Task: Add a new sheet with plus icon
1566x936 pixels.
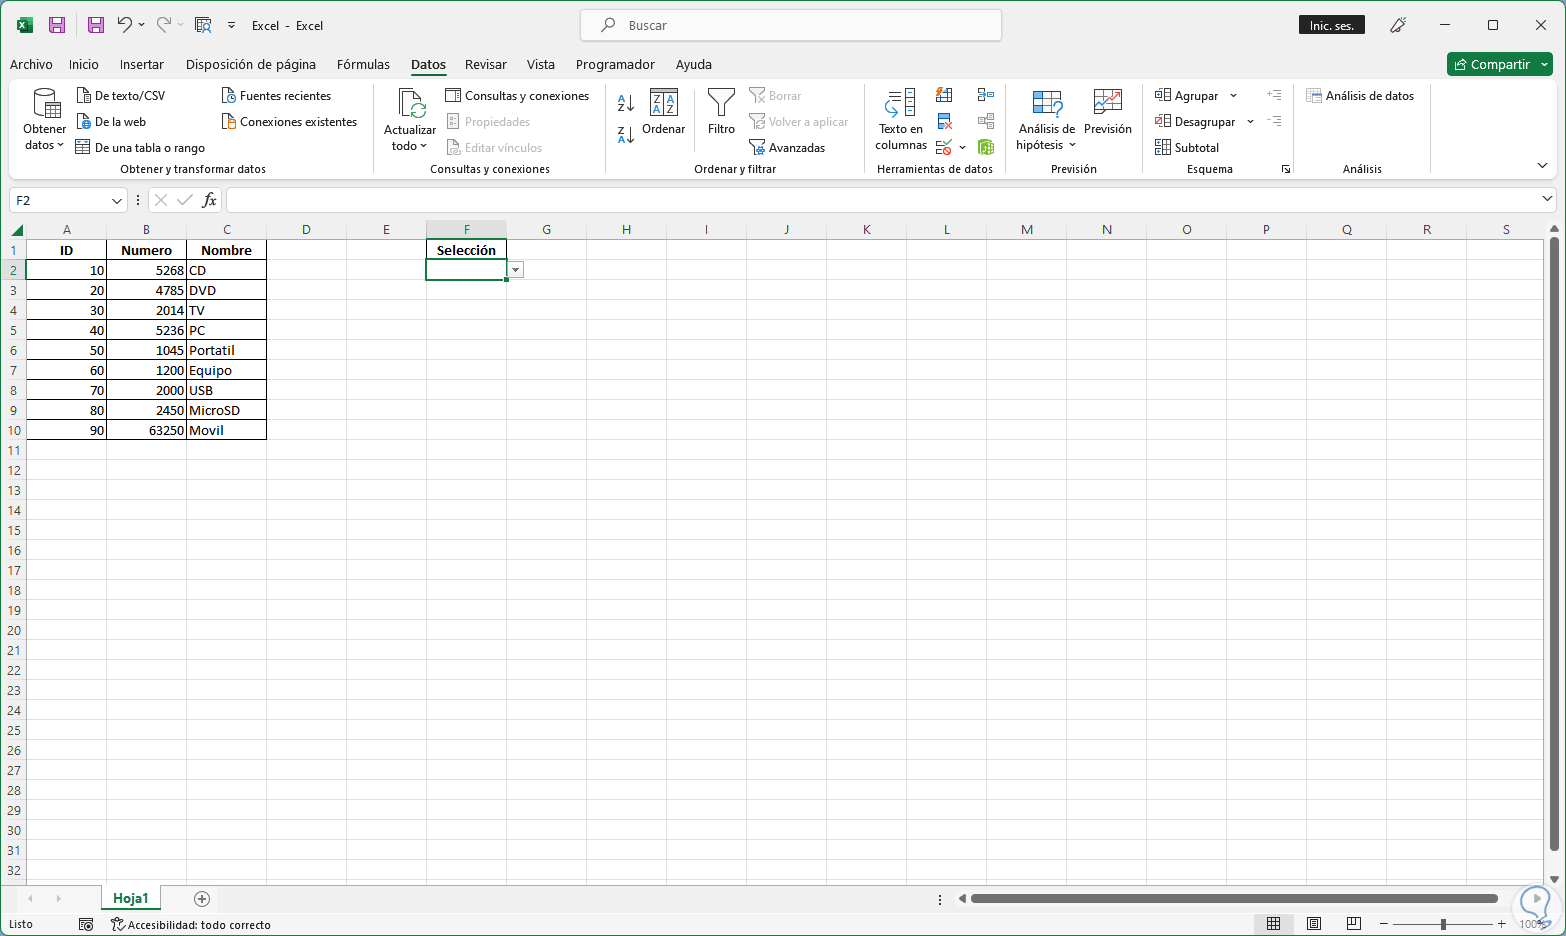Action: point(202,899)
